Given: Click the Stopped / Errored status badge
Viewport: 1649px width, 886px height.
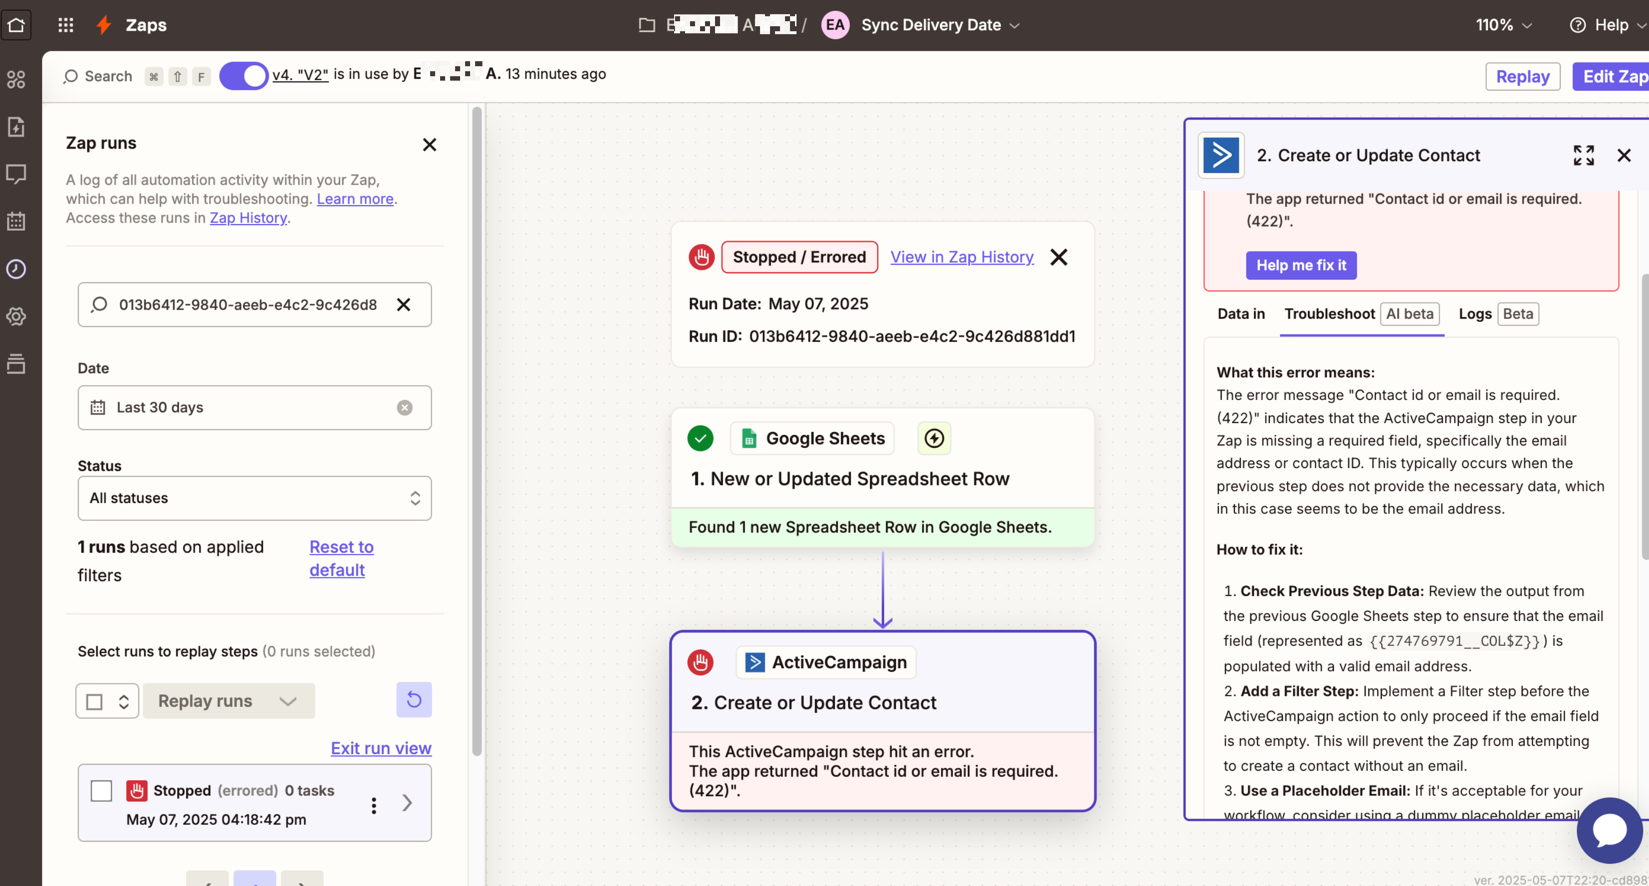Looking at the screenshot, I should [799, 258].
